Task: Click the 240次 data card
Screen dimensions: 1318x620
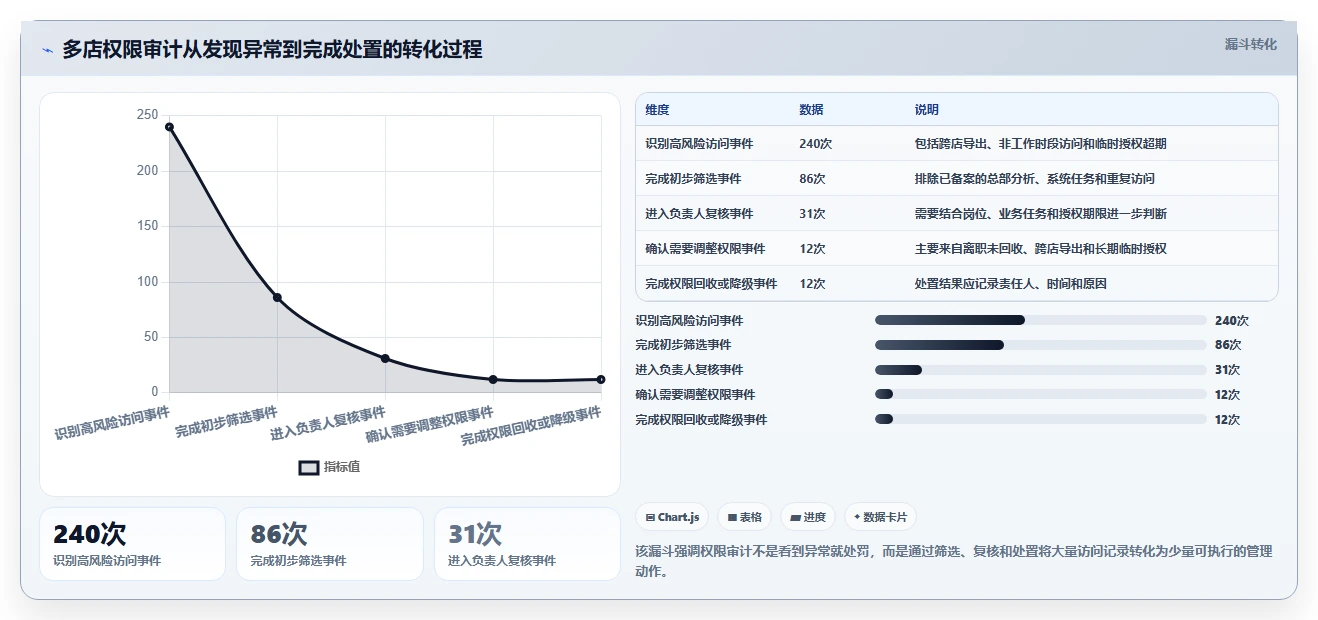Action: [132, 544]
